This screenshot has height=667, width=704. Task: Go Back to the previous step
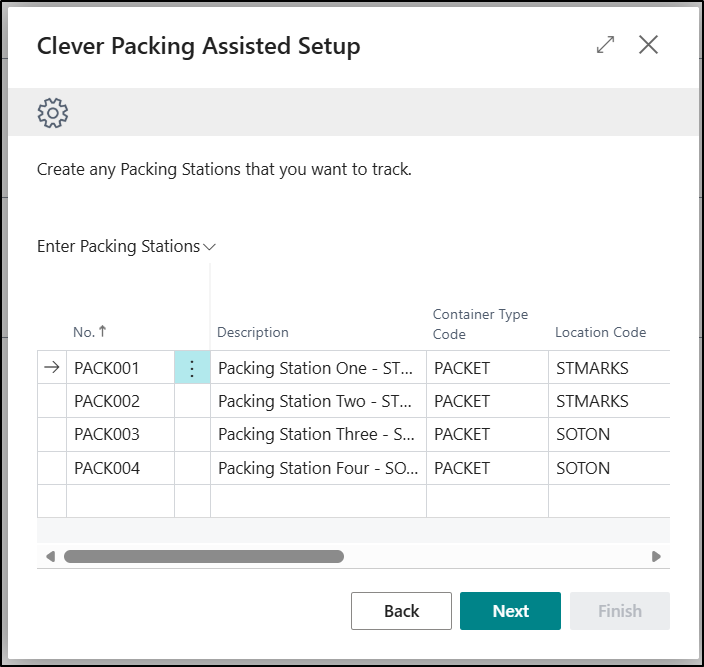click(x=401, y=611)
